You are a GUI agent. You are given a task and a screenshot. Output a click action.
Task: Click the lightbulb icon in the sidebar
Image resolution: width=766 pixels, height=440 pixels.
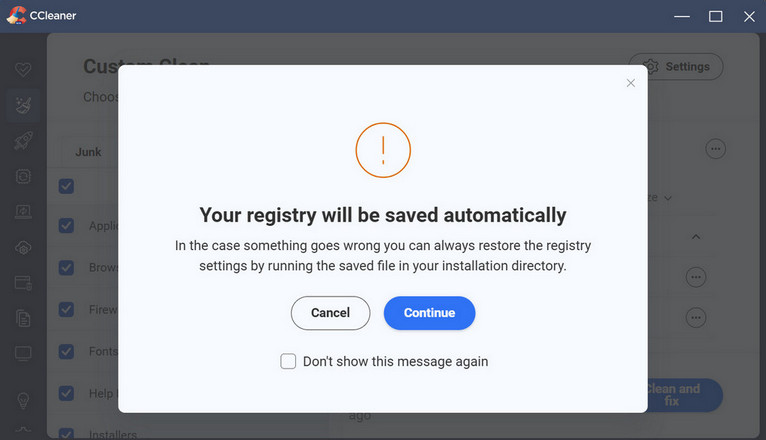pos(22,399)
